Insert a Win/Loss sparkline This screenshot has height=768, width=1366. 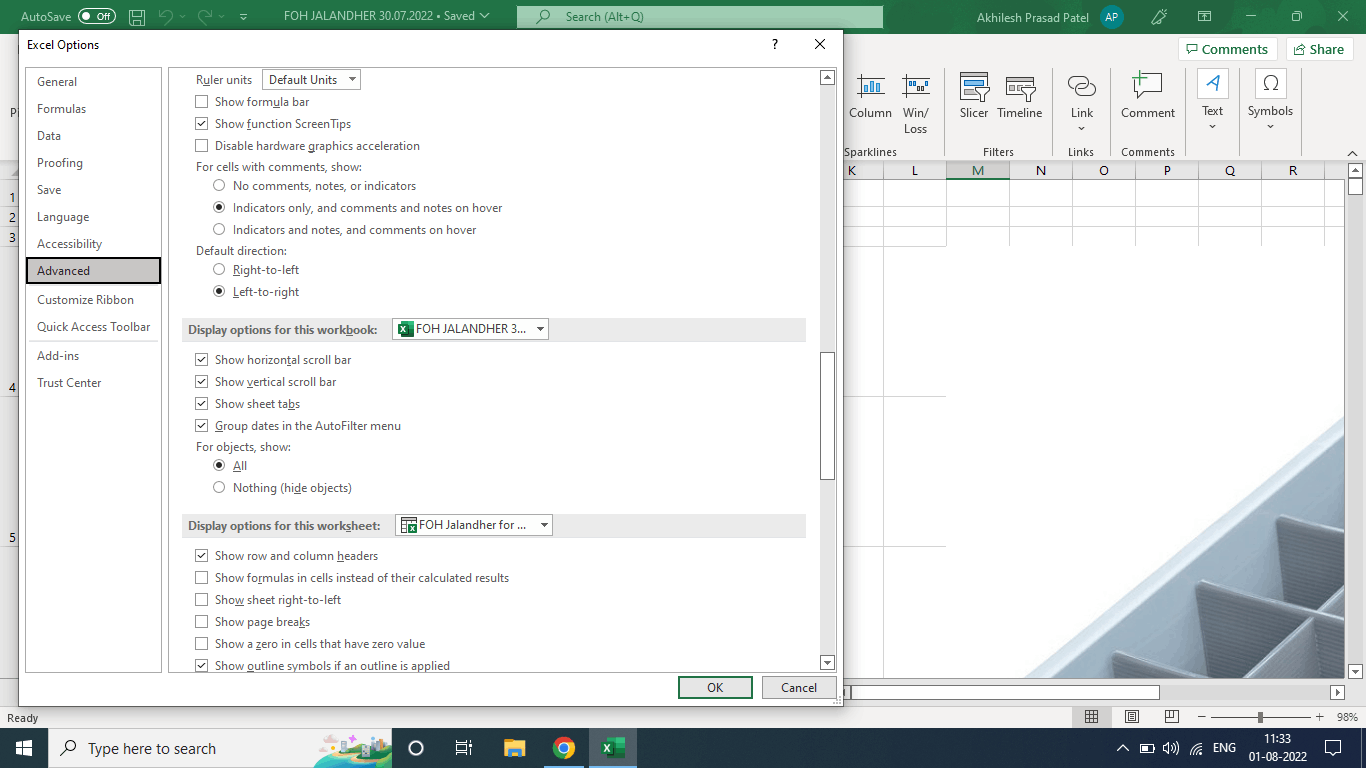915,104
